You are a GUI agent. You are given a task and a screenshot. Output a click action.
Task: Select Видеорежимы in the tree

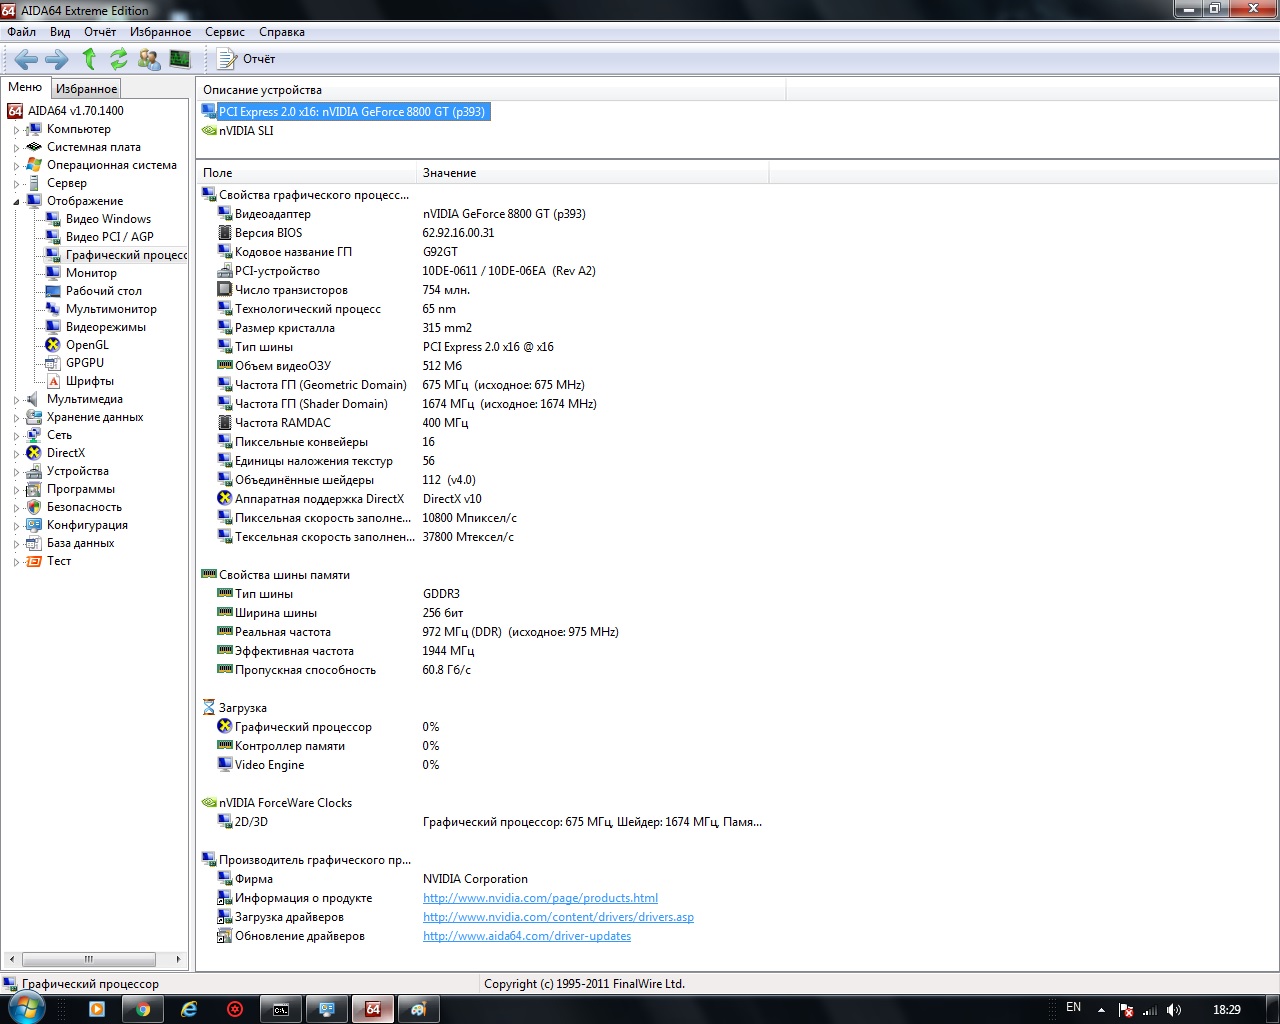pyautogui.click(x=106, y=327)
